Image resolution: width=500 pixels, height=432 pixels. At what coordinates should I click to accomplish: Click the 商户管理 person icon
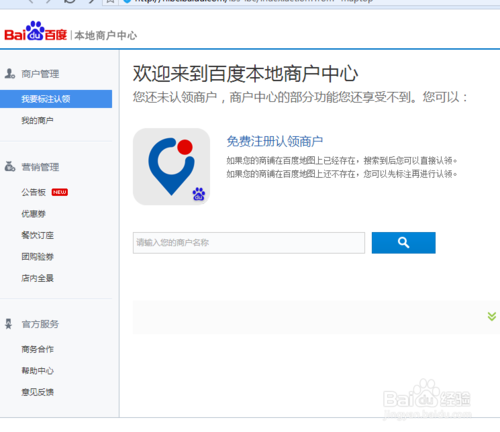pos(10,73)
